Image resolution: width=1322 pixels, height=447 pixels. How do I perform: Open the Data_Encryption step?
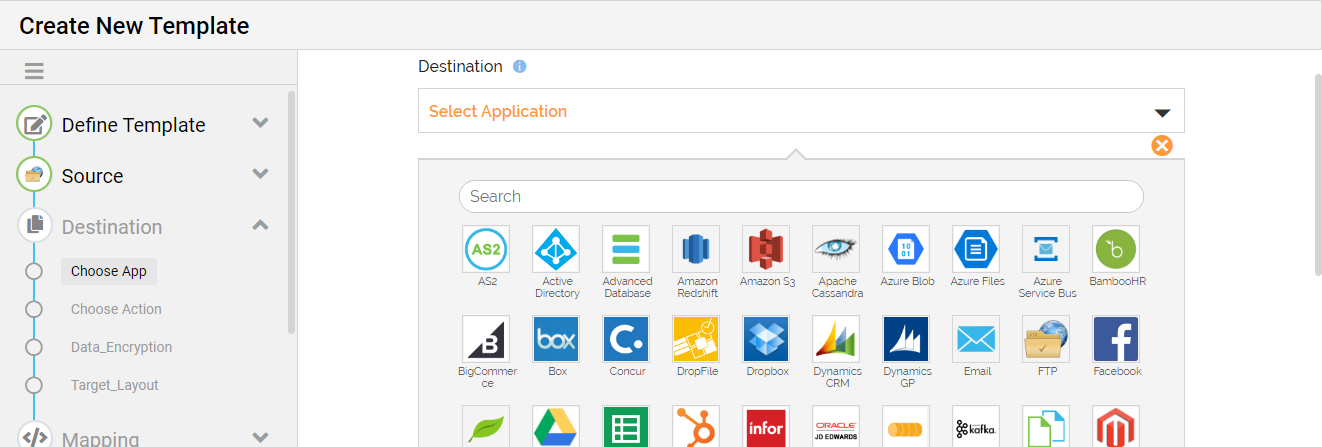pos(121,347)
